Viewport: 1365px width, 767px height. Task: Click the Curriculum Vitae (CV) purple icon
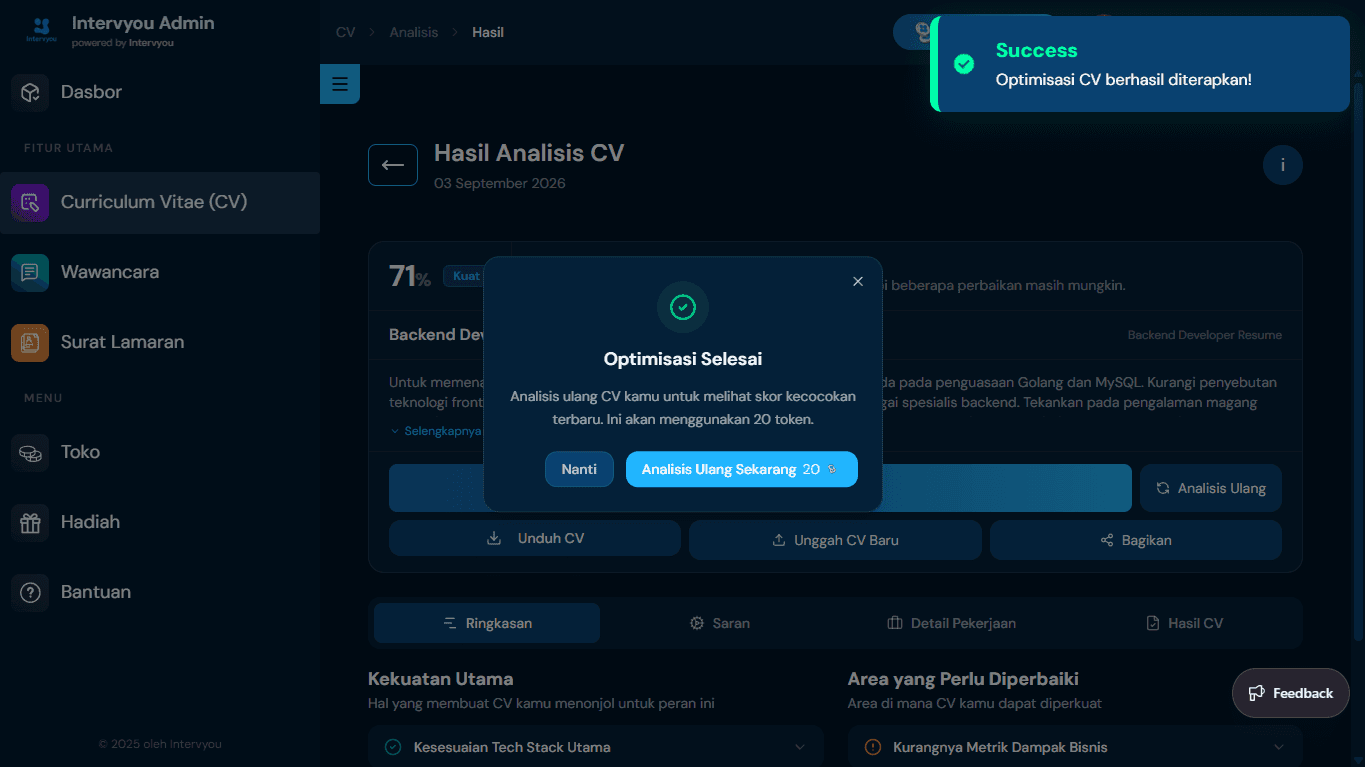[30, 202]
